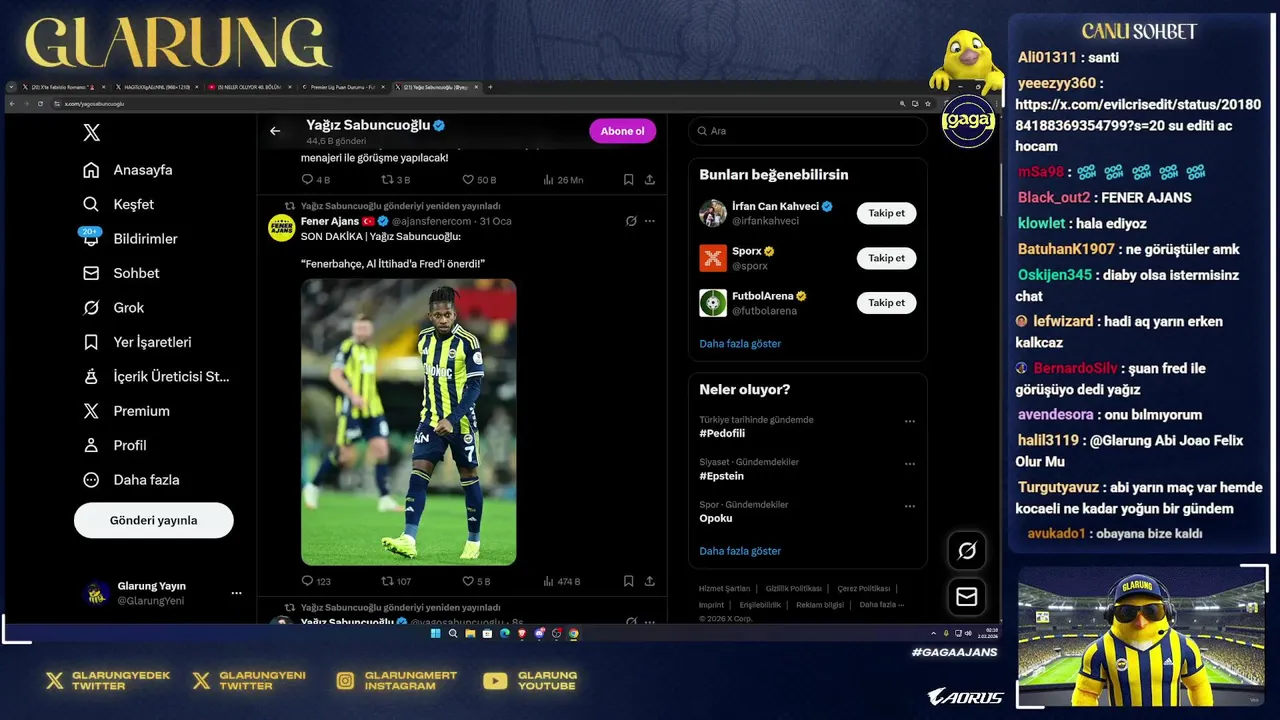This screenshot has width=1280, height=720.
Task: Like the top post with 50 B likes
Action: [479, 180]
